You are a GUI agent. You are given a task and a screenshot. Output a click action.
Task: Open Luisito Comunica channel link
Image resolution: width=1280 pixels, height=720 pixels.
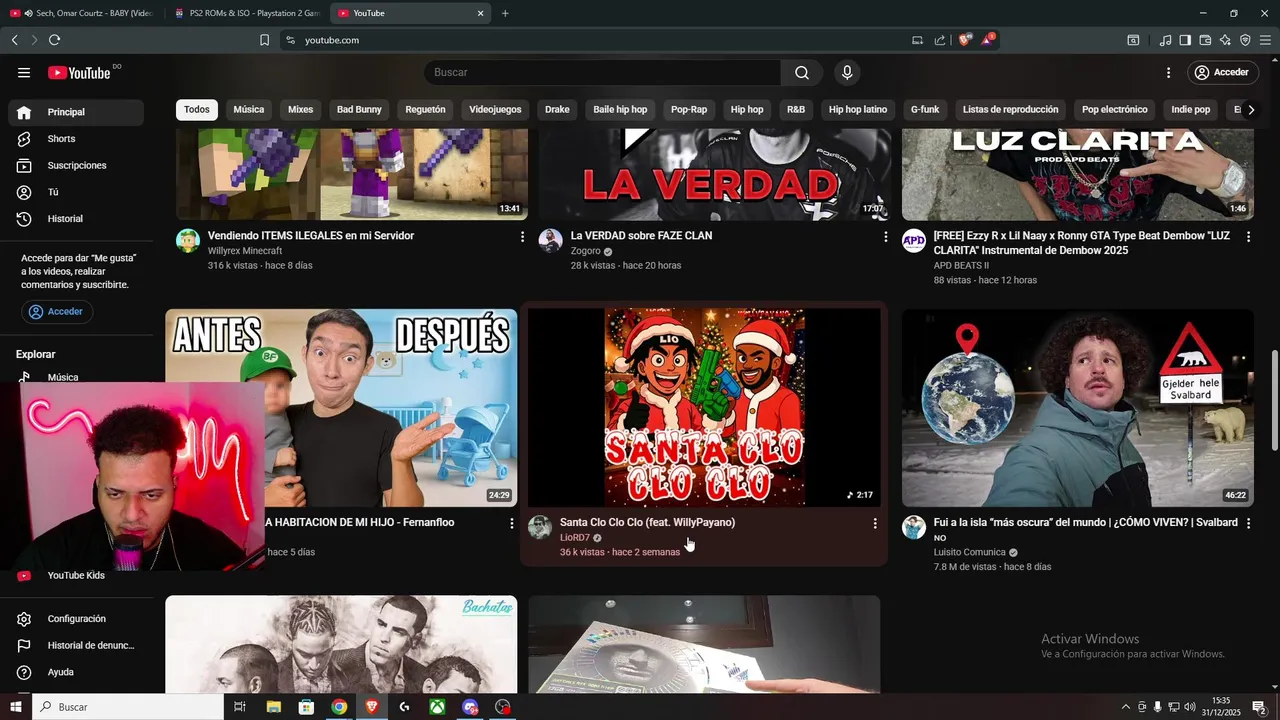coord(969,552)
